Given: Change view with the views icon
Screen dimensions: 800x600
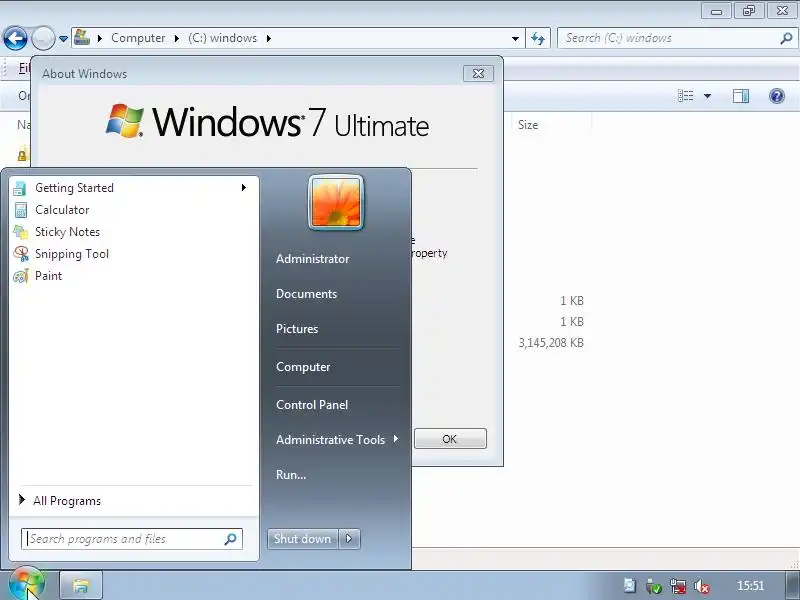Looking at the screenshot, I should pos(685,96).
